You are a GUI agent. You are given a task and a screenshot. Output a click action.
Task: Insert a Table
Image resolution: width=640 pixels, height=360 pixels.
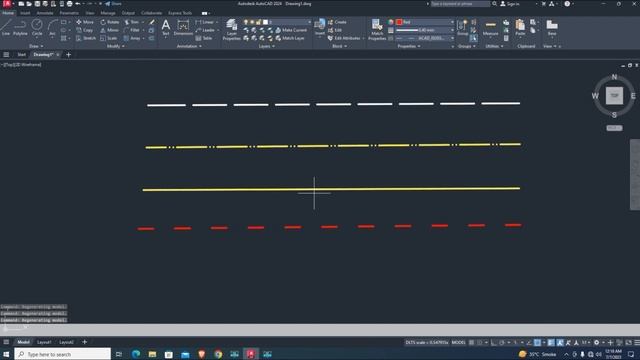204,38
